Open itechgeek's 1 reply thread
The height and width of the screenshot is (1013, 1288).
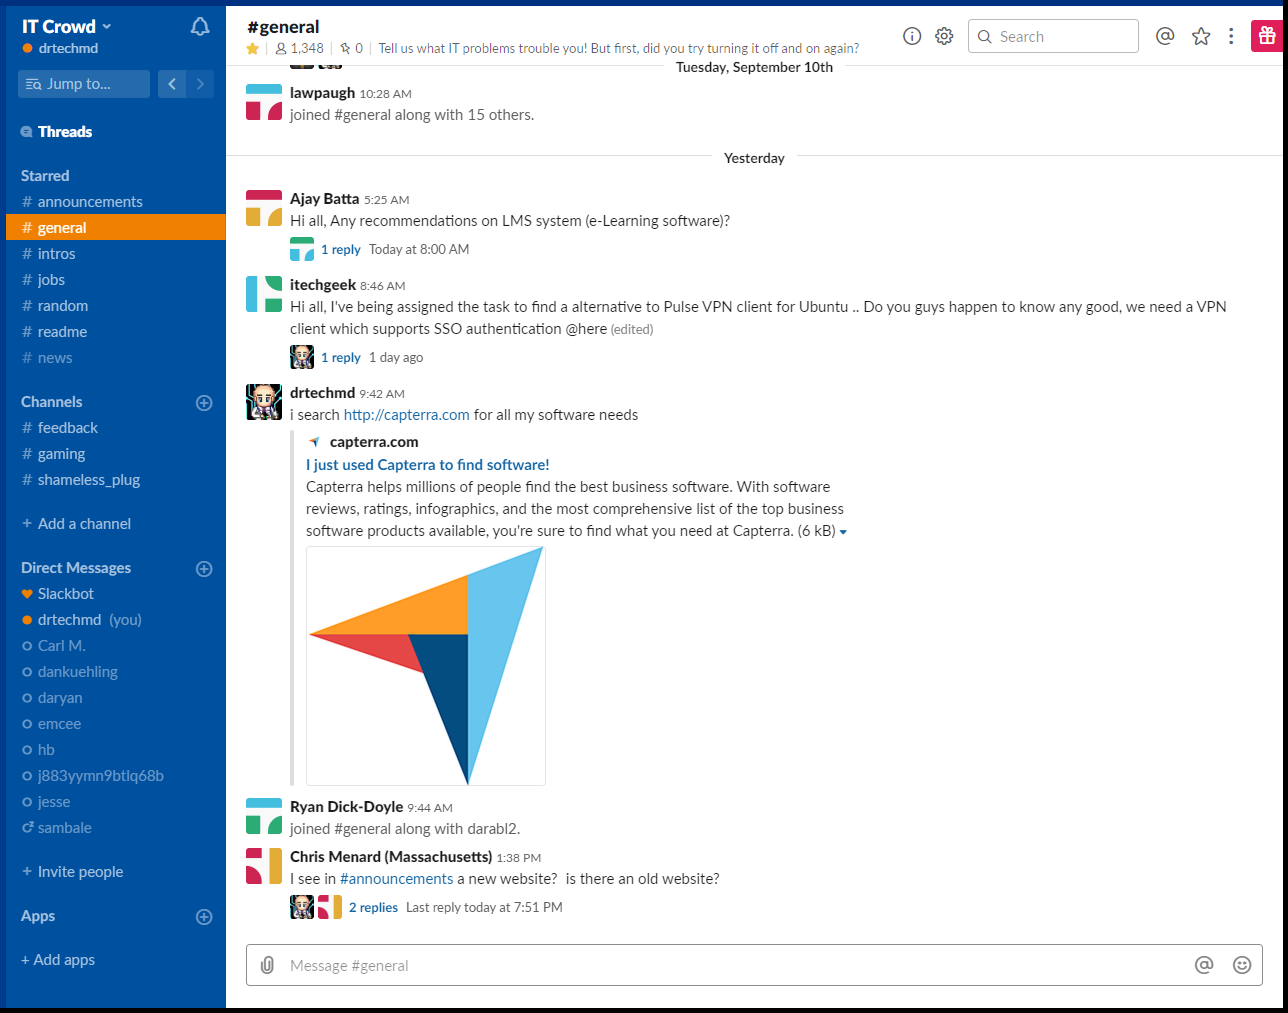pyautogui.click(x=340, y=358)
